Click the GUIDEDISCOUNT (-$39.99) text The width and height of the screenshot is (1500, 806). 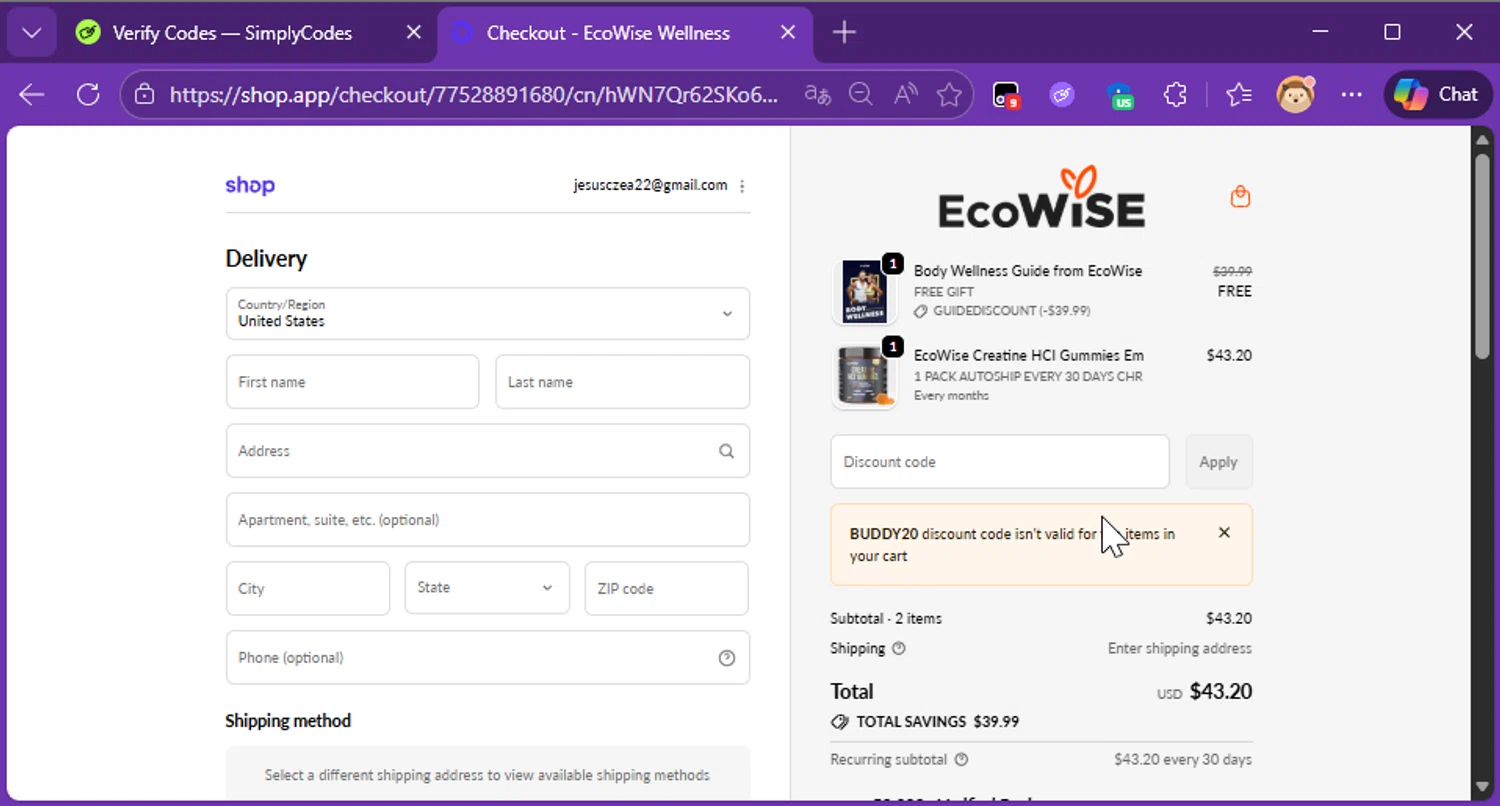pyautogui.click(x=1011, y=311)
